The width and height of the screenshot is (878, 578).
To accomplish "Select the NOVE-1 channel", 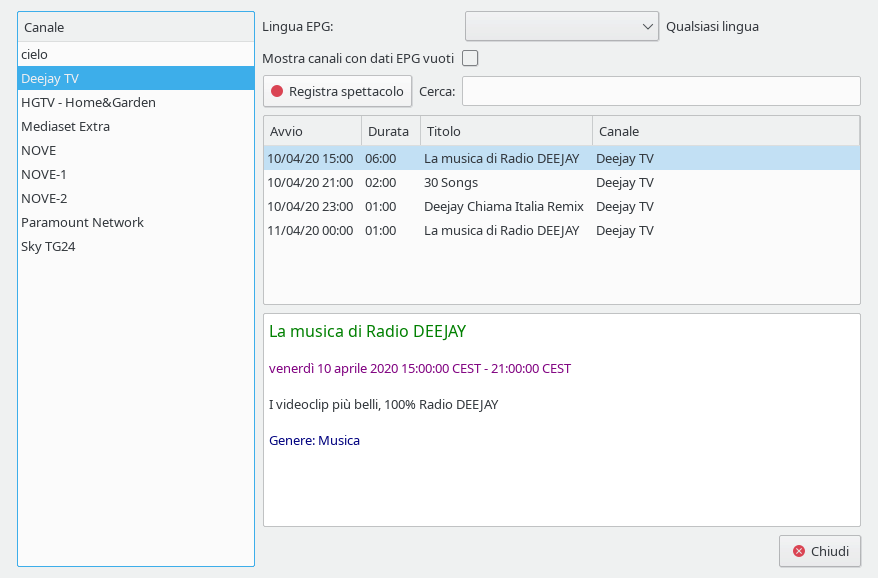I will (136, 175).
